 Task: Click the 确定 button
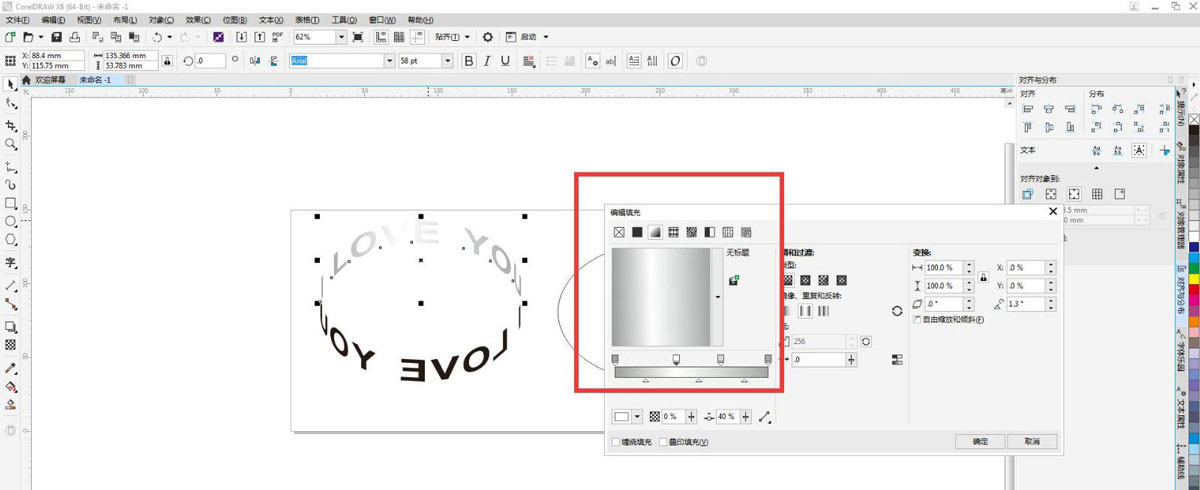coord(980,441)
